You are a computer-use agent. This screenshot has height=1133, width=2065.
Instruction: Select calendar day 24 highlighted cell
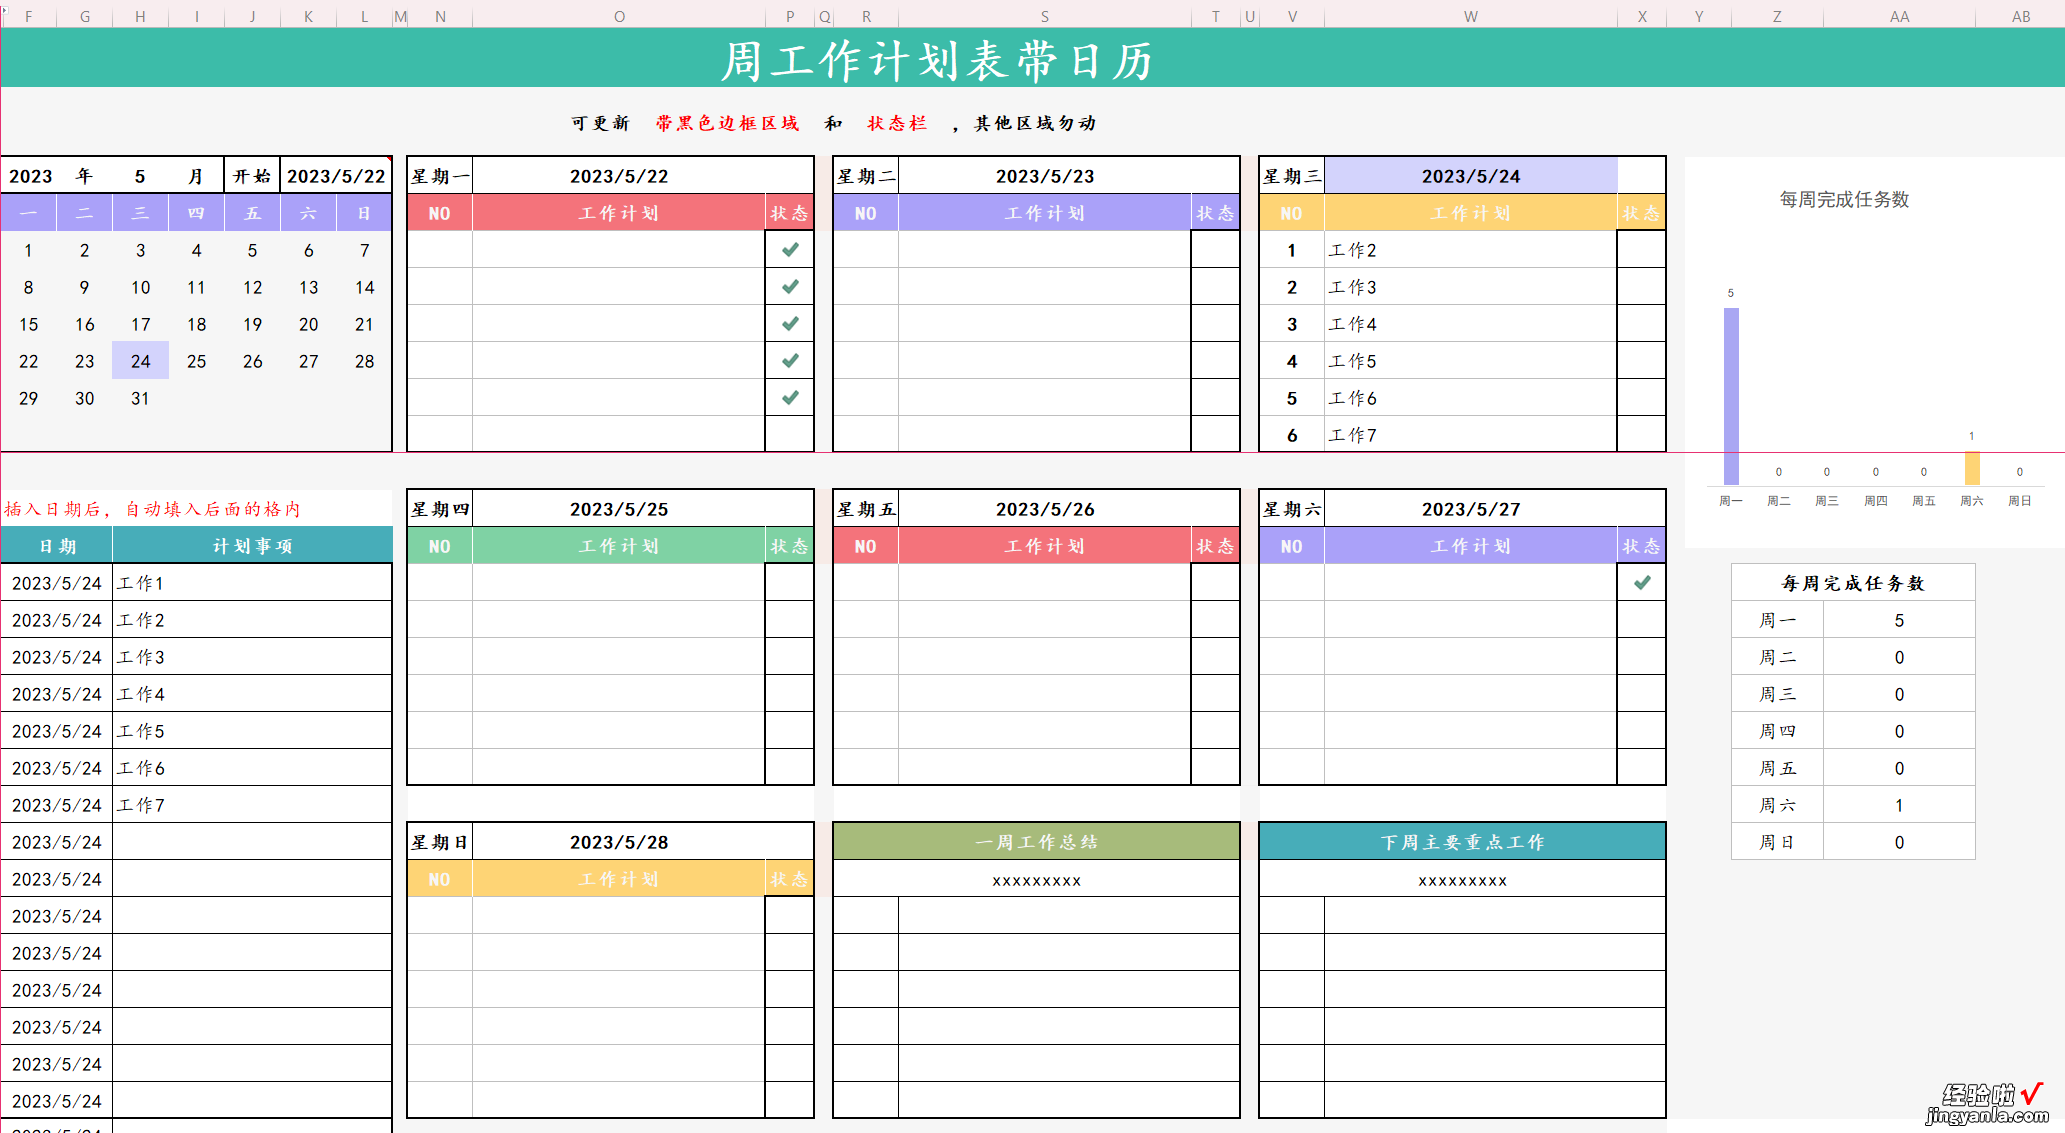(140, 361)
